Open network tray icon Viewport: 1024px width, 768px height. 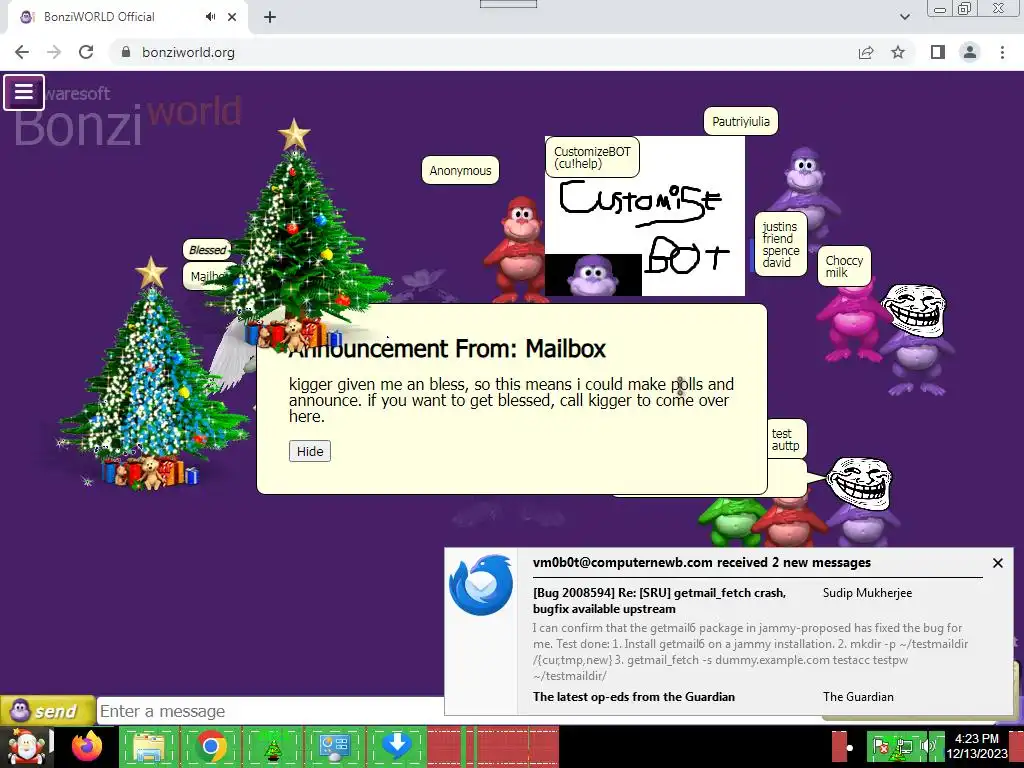point(905,746)
